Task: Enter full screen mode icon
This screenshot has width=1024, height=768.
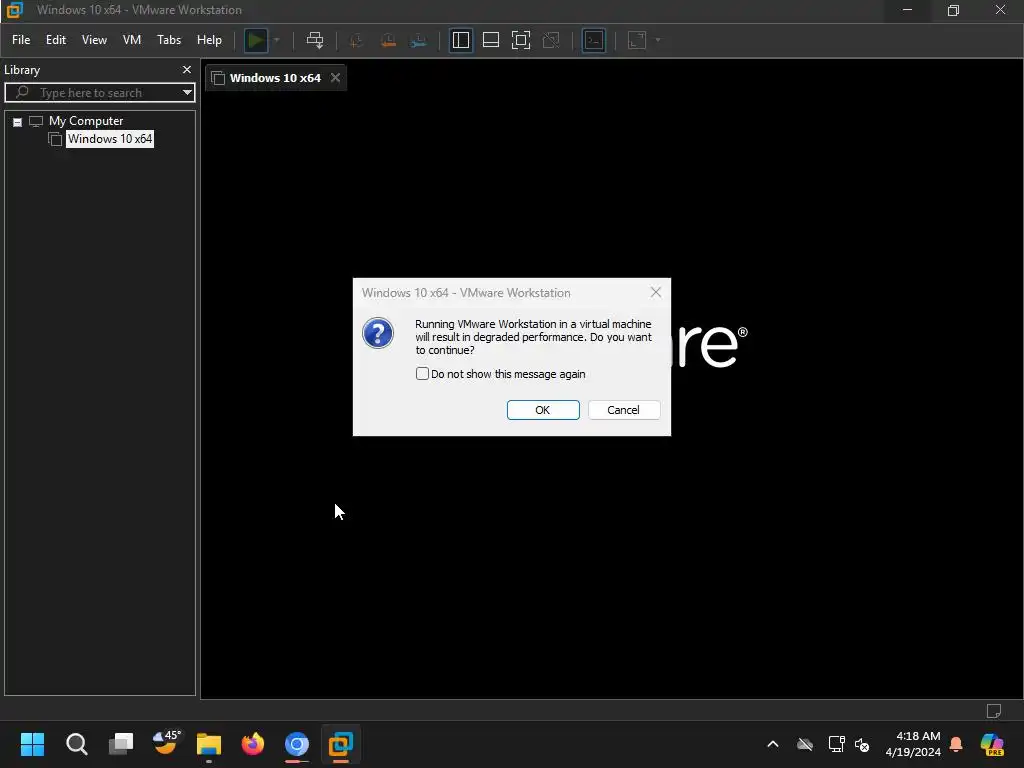Action: 520,40
